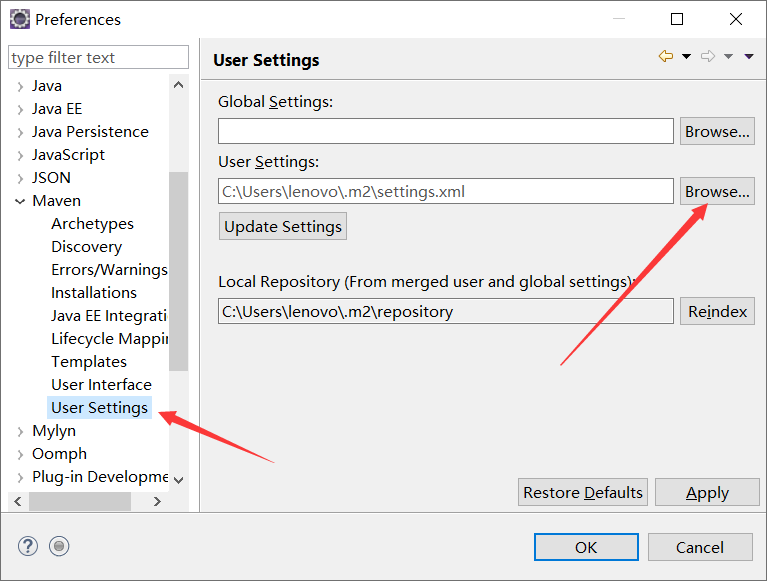Click the Eclipse Preferences window icon
Viewport: 767px width, 581px height.
pos(20,20)
